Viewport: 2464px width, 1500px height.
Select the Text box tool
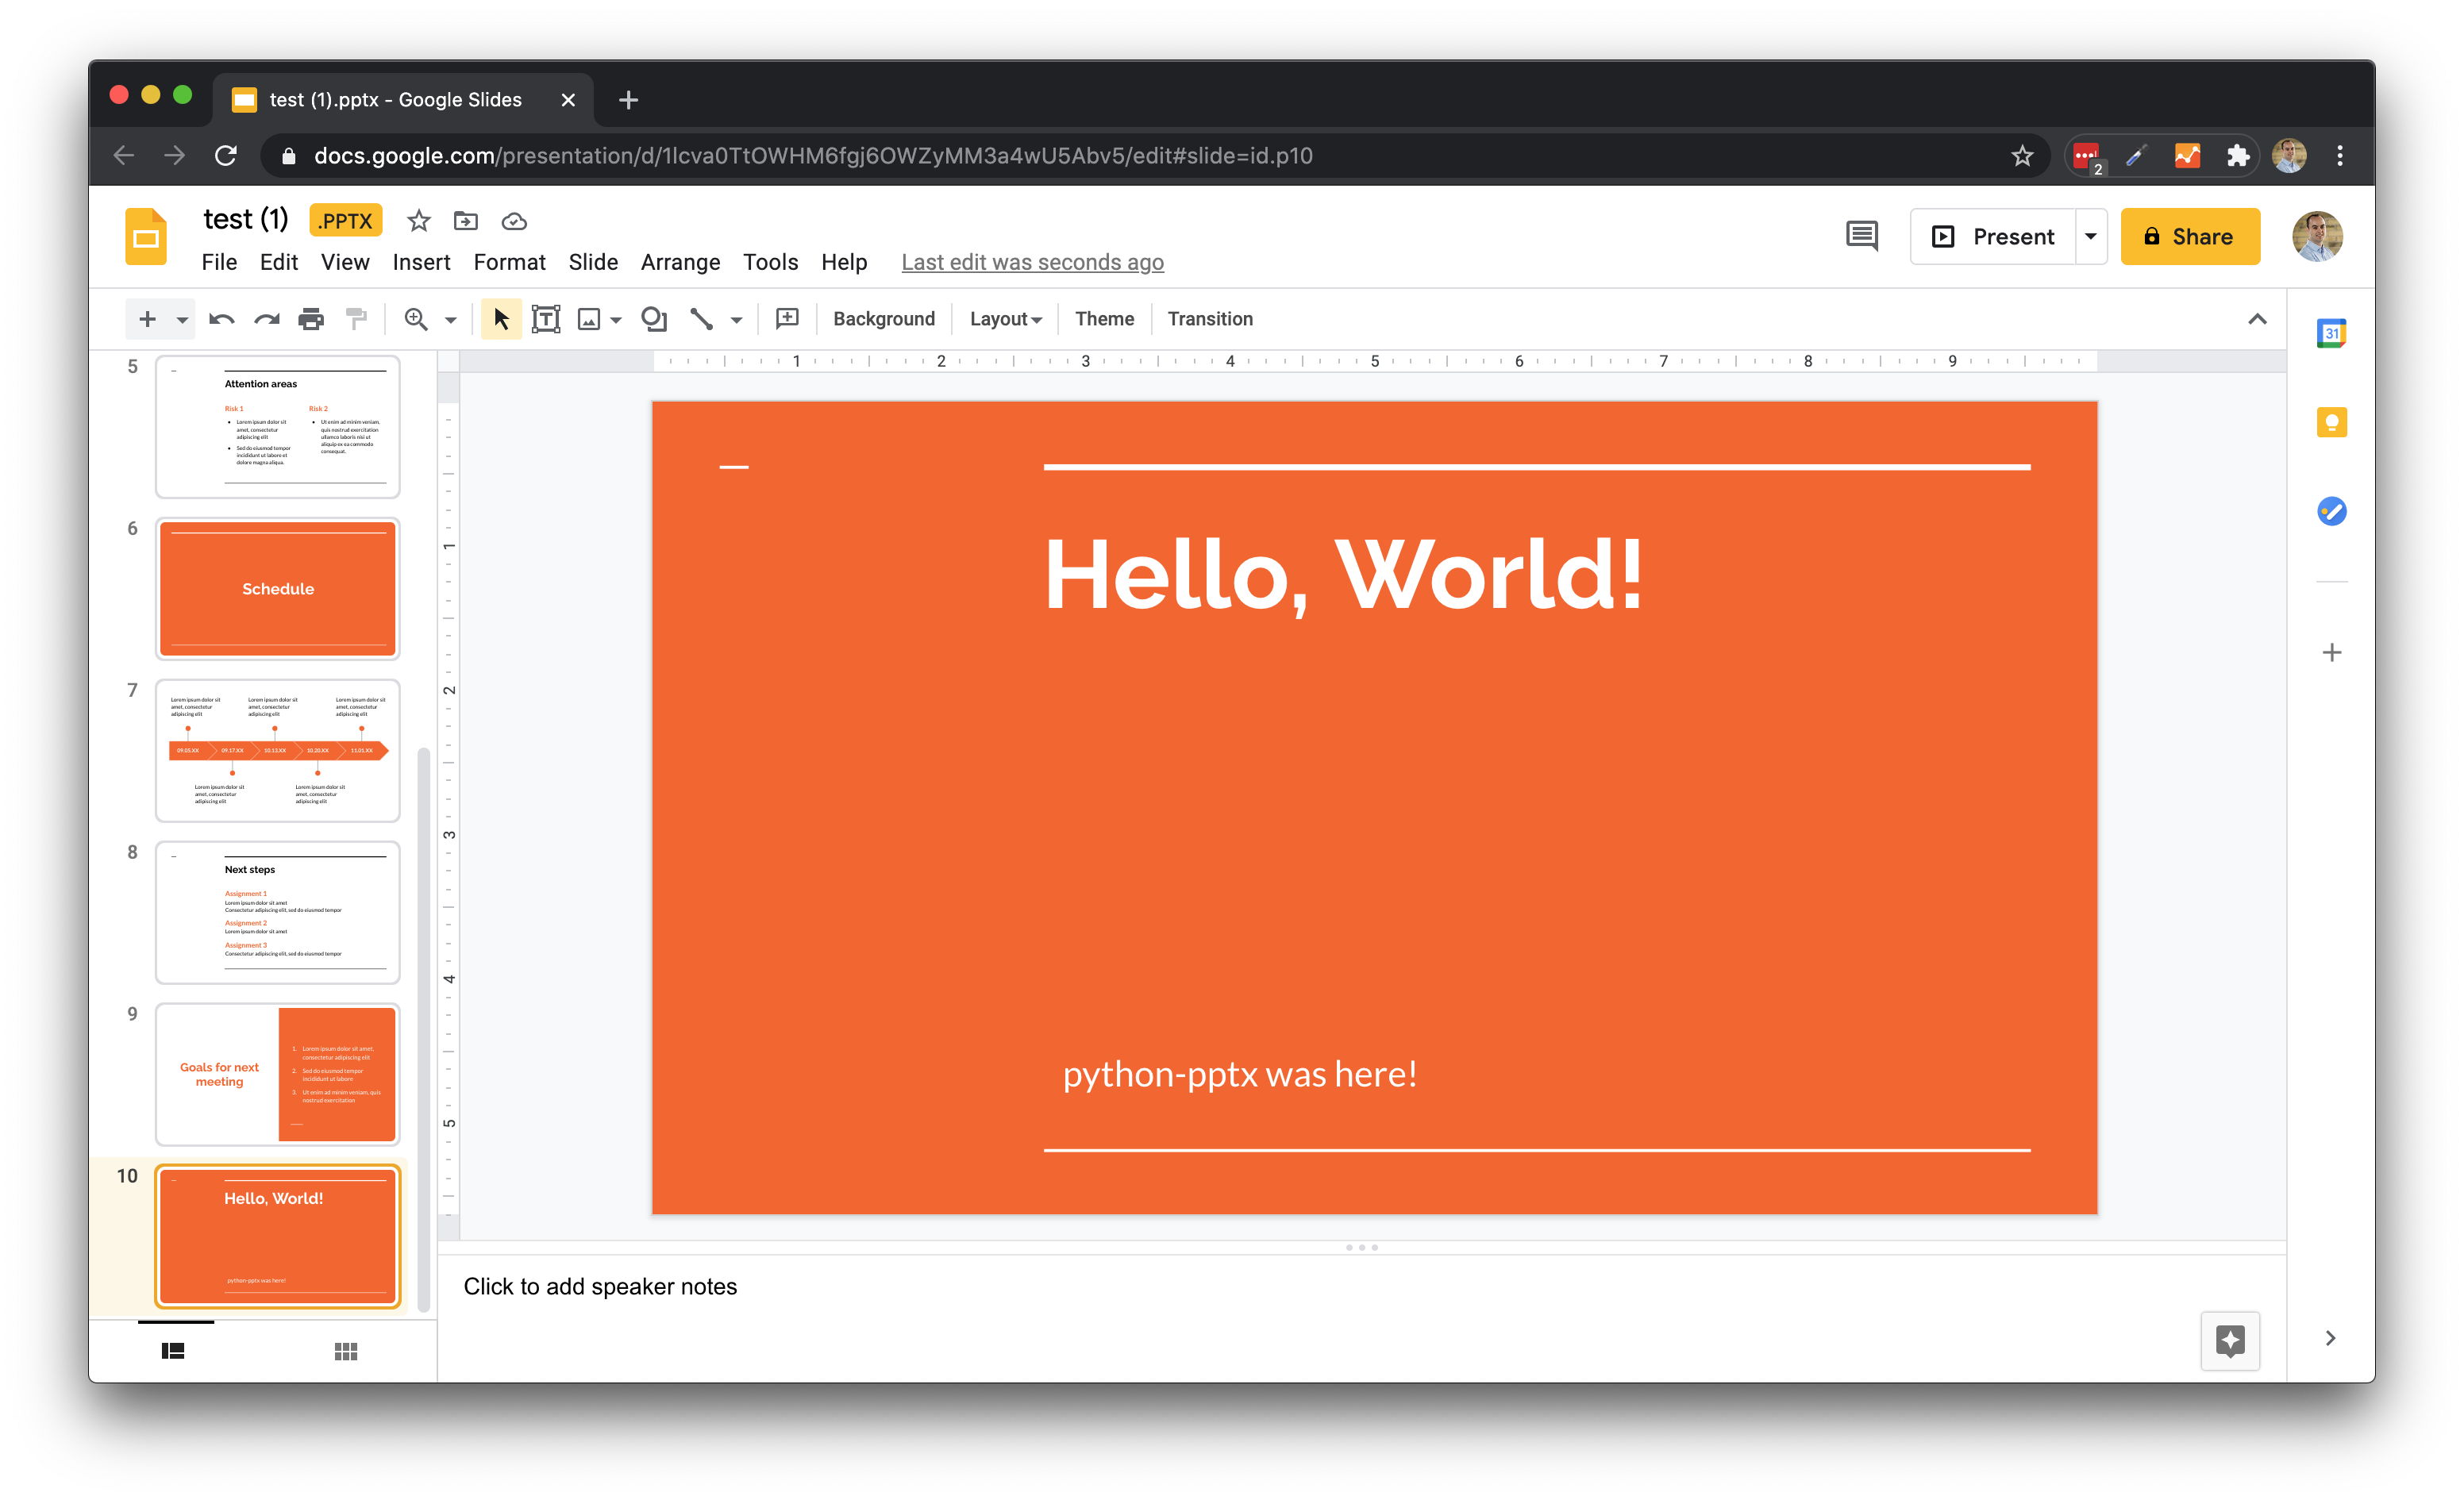coord(546,318)
